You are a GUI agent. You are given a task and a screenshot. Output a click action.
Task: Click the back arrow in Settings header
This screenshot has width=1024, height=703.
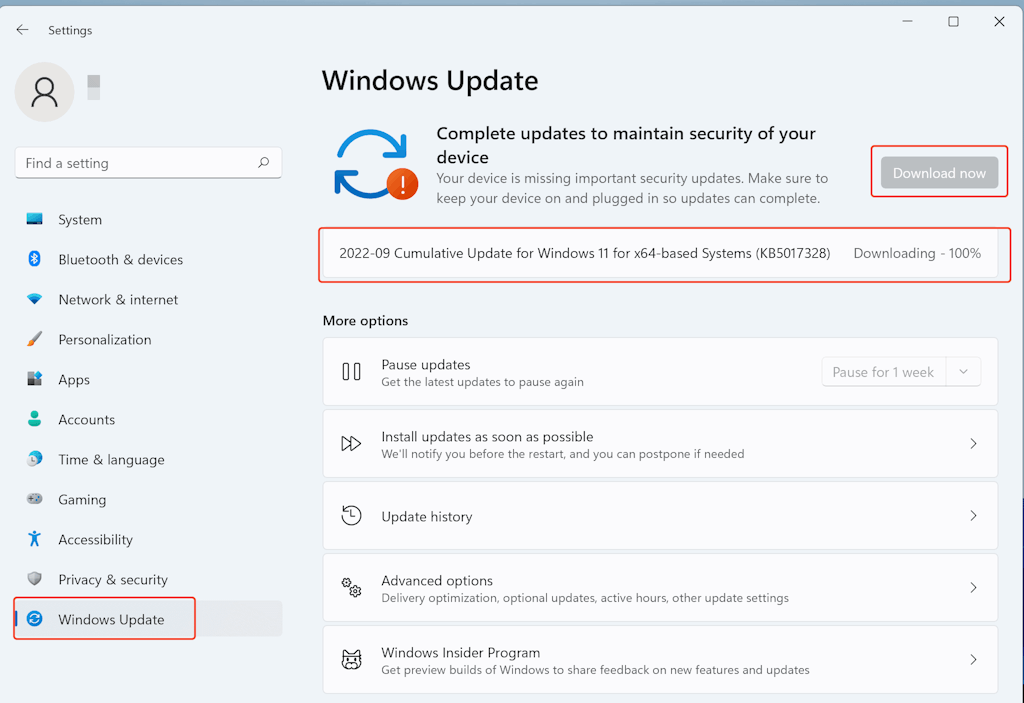[x=22, y=29]
